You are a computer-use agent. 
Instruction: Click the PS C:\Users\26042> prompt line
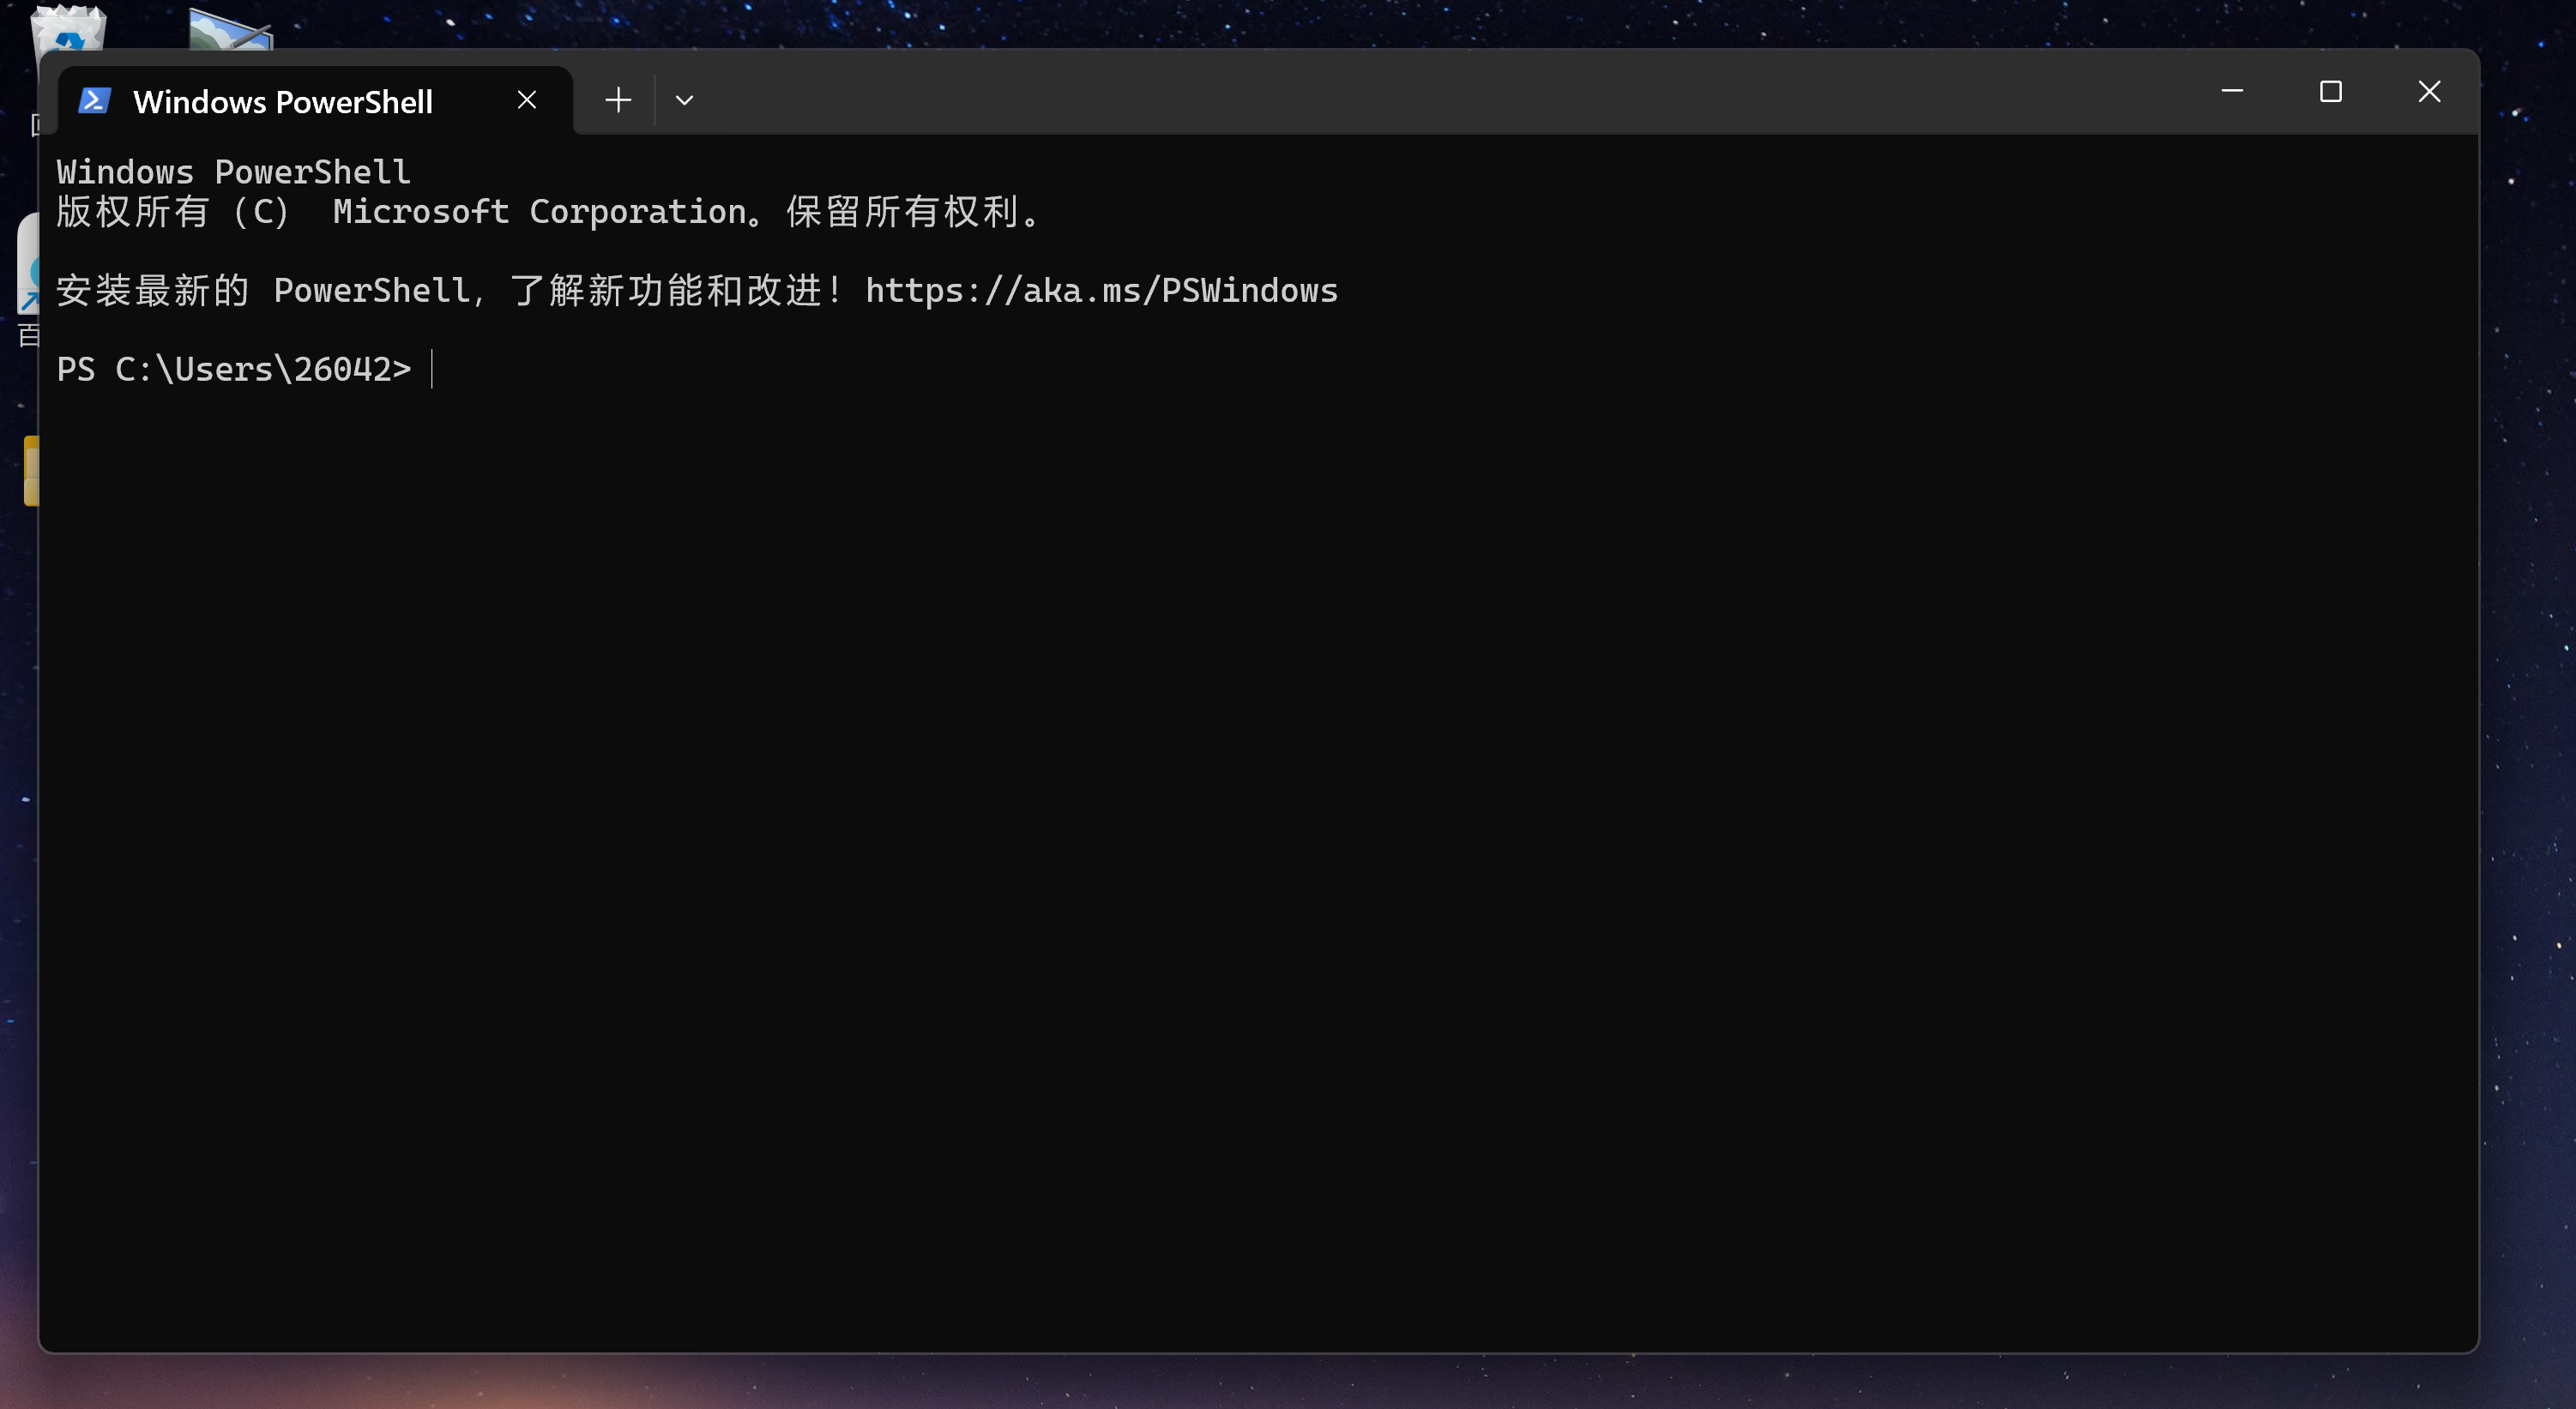tap(234, 369)
